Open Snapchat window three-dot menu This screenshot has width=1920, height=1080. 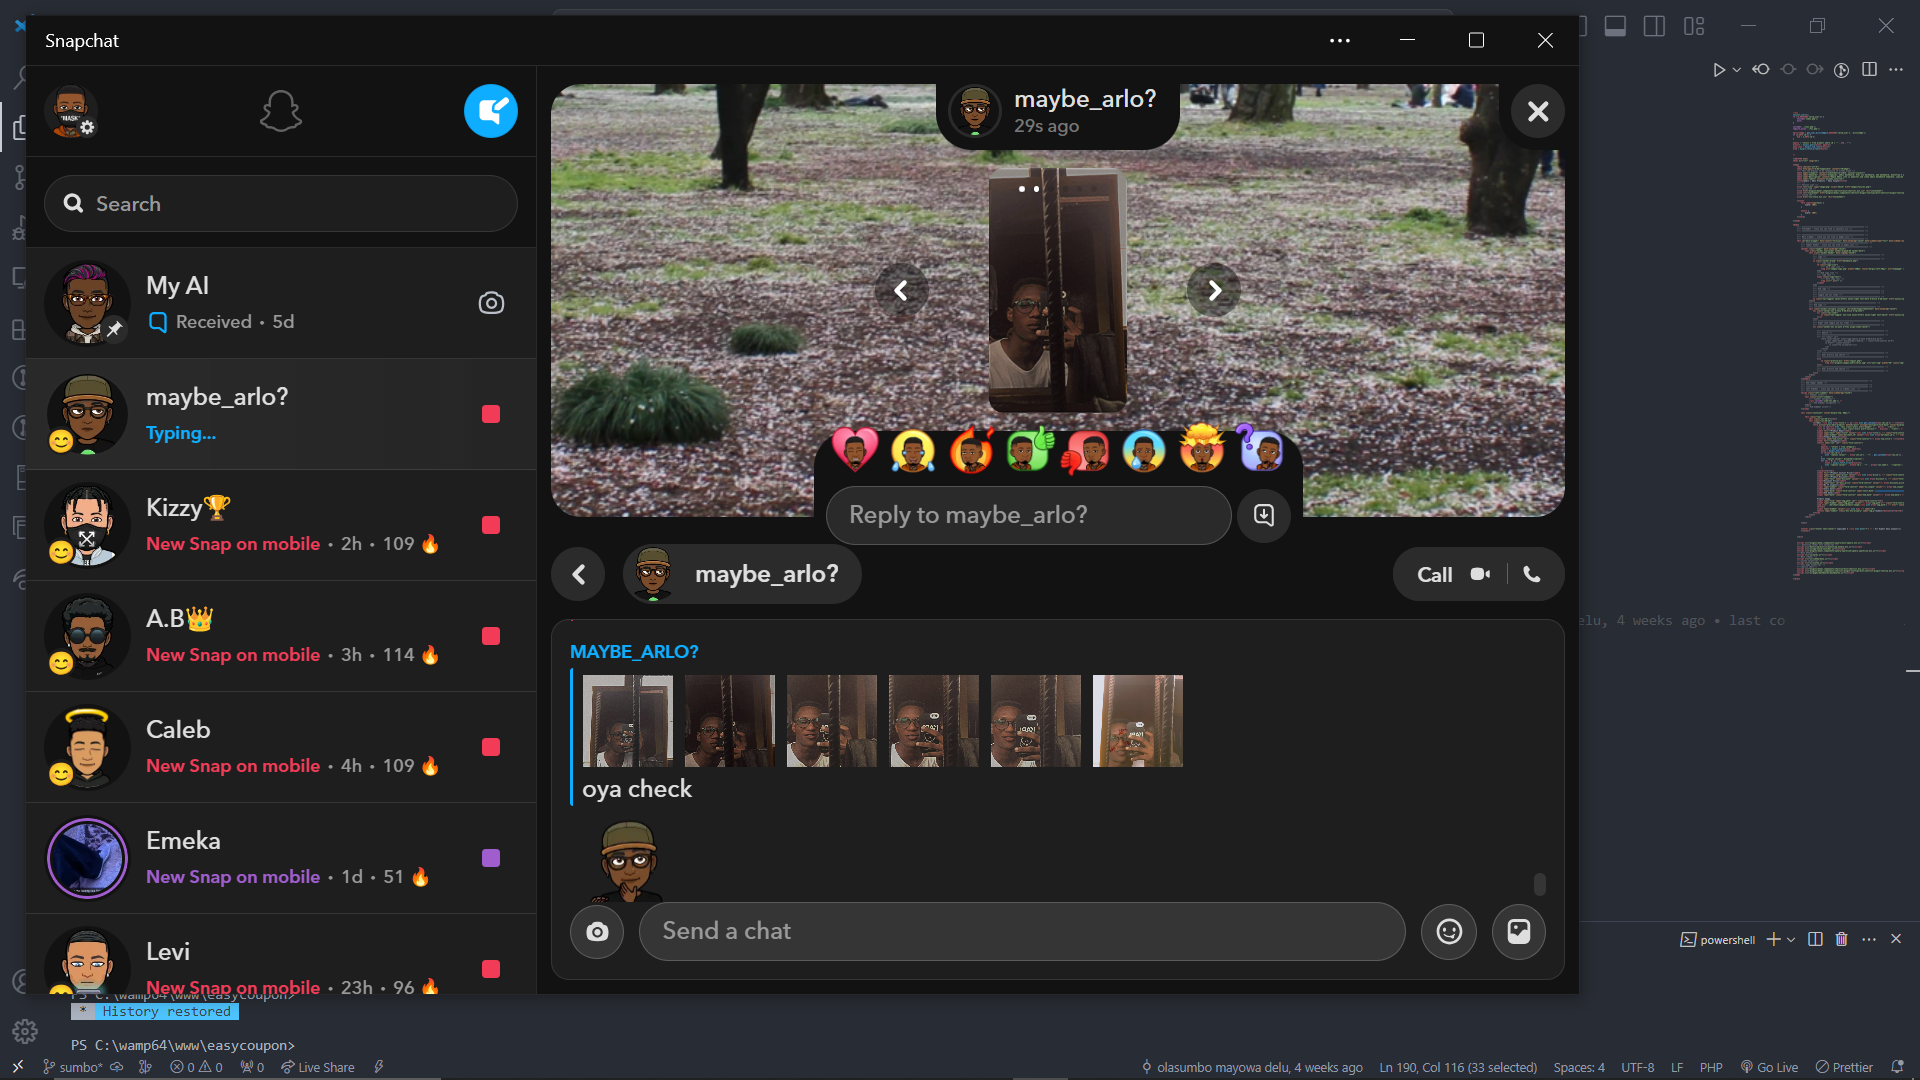1340,41
